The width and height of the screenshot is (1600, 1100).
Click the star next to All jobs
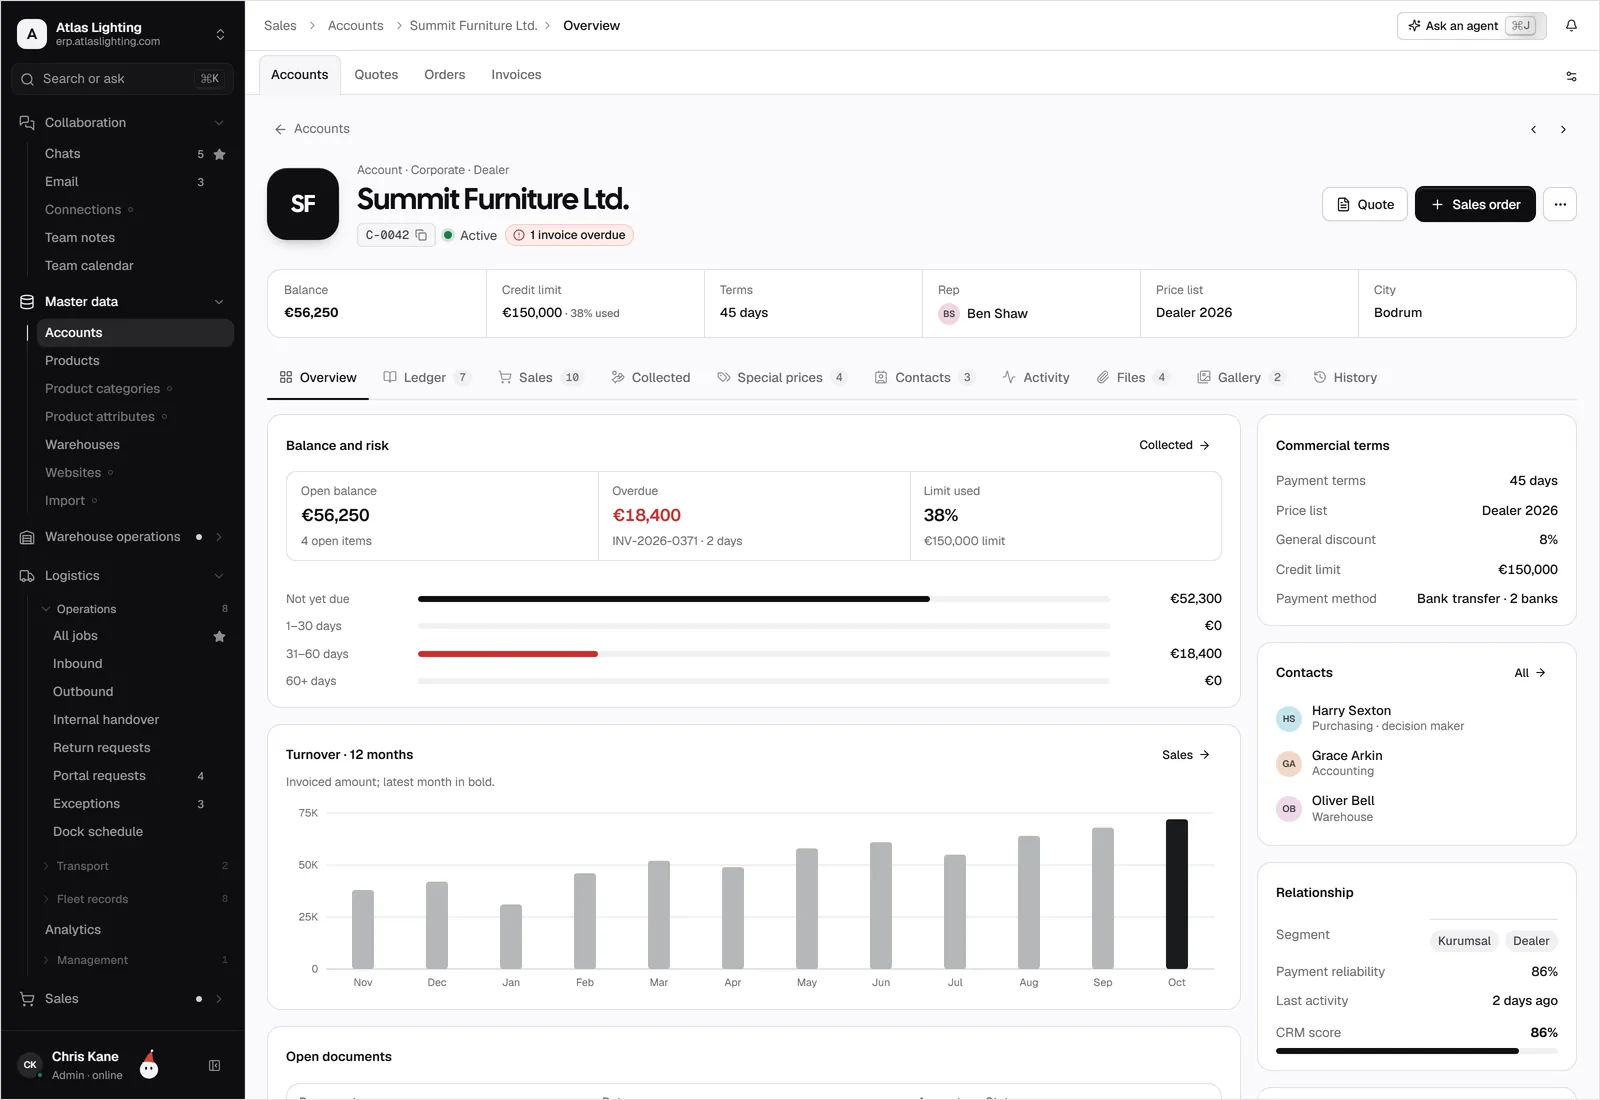tap(220, 636)
